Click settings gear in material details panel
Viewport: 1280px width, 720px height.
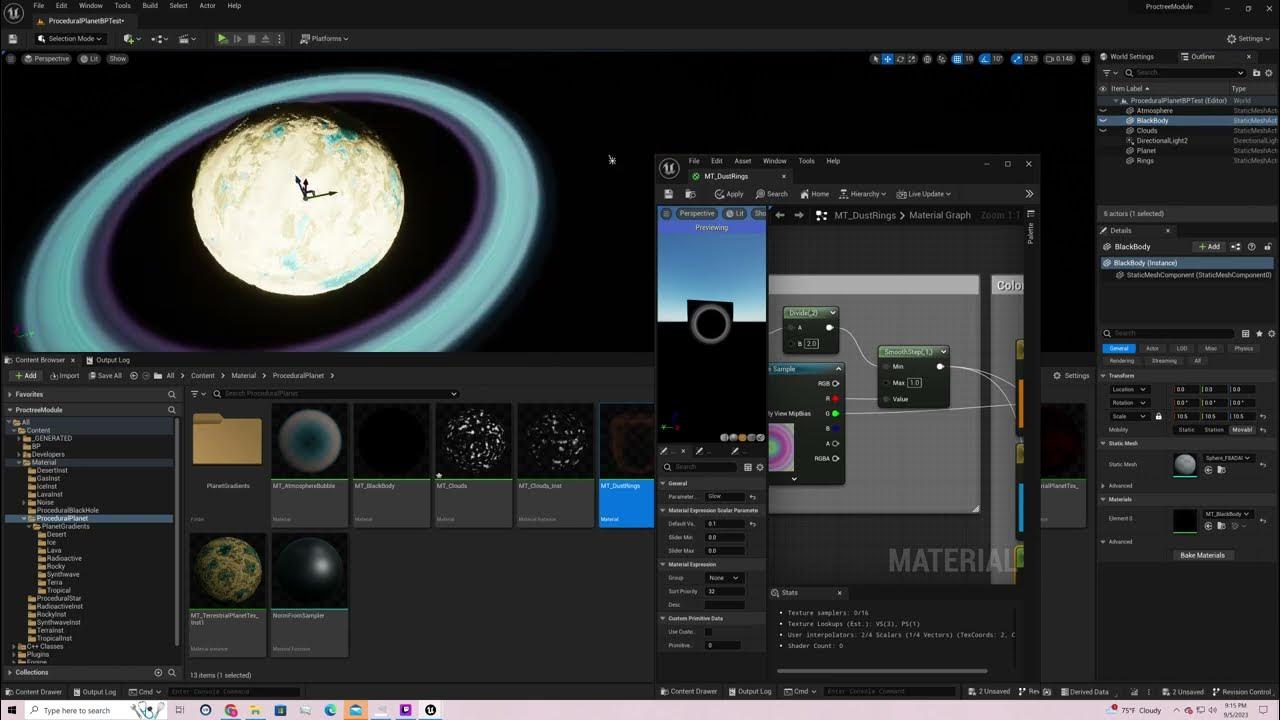tap(760, 467)
